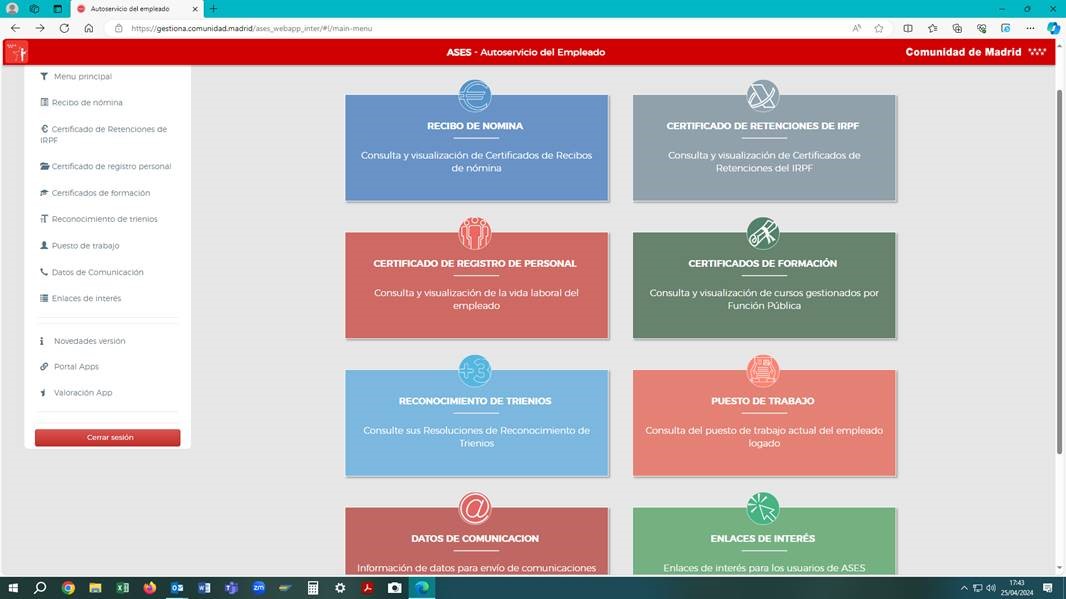Viewport: 1066px width, 599px height.
Task: Refresh the page with the reload button
Action: tap(64, 28)
